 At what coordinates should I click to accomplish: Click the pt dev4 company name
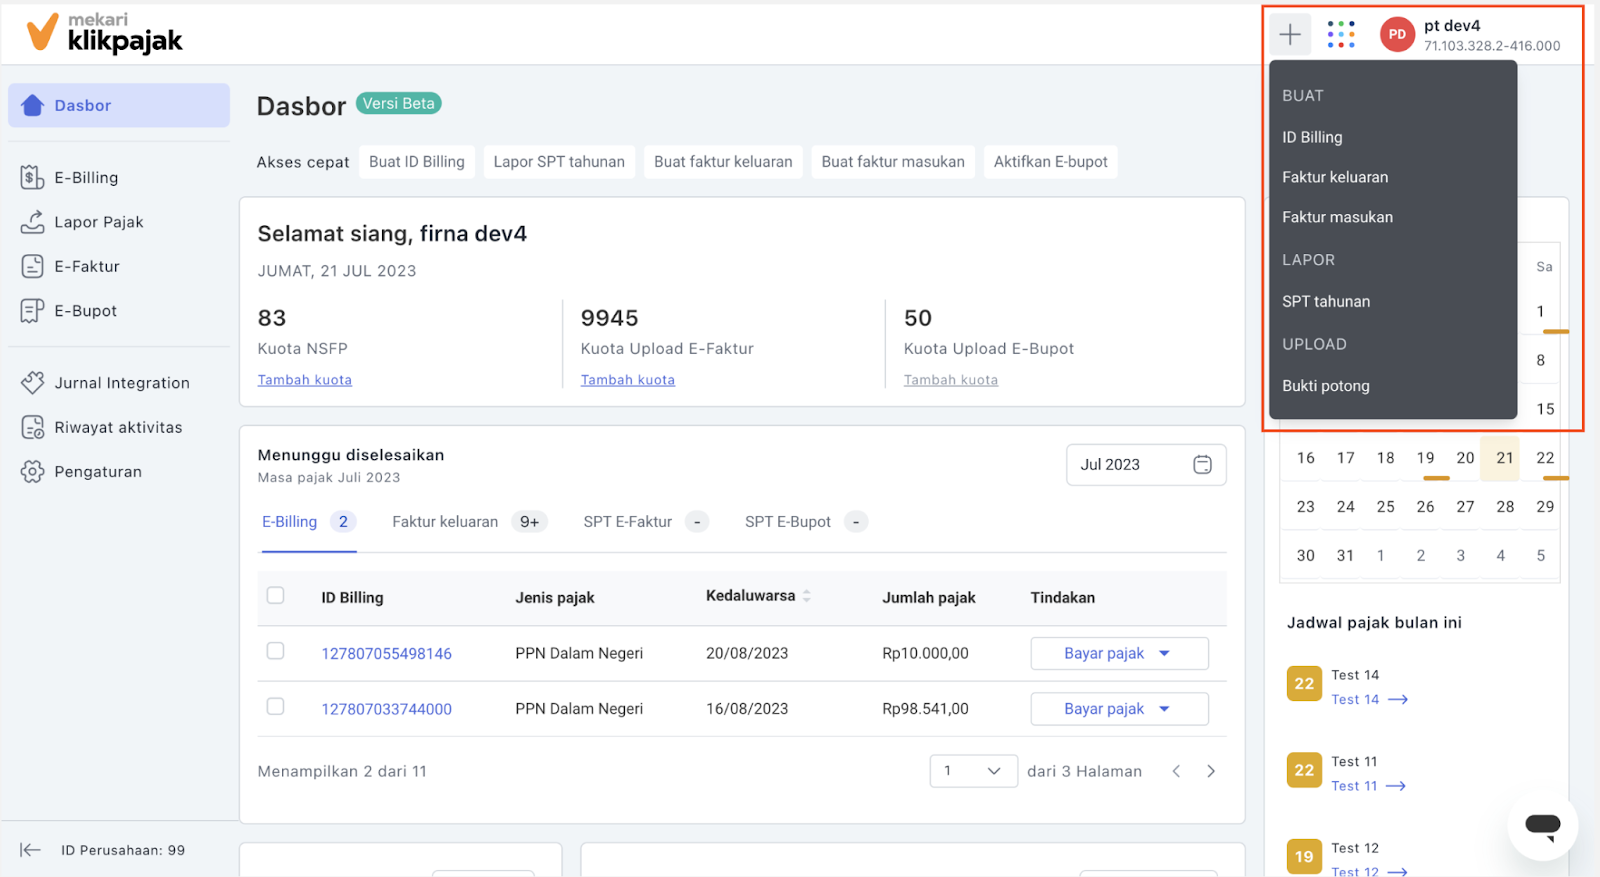click(1452, 26)
